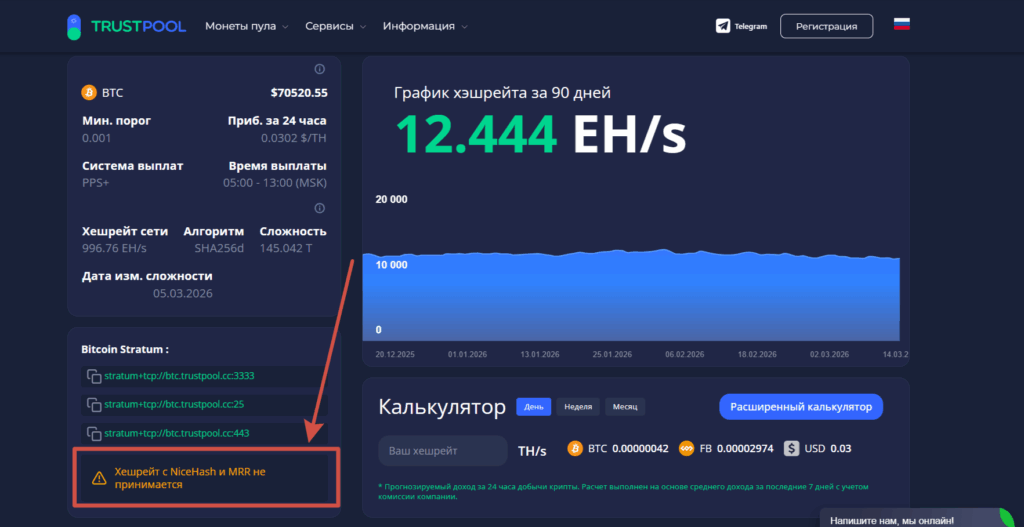Viewport: 1024px width, 527px height.
Task: Copy the stratum port 3333 address icon
Action: click(x=93, y=376)
